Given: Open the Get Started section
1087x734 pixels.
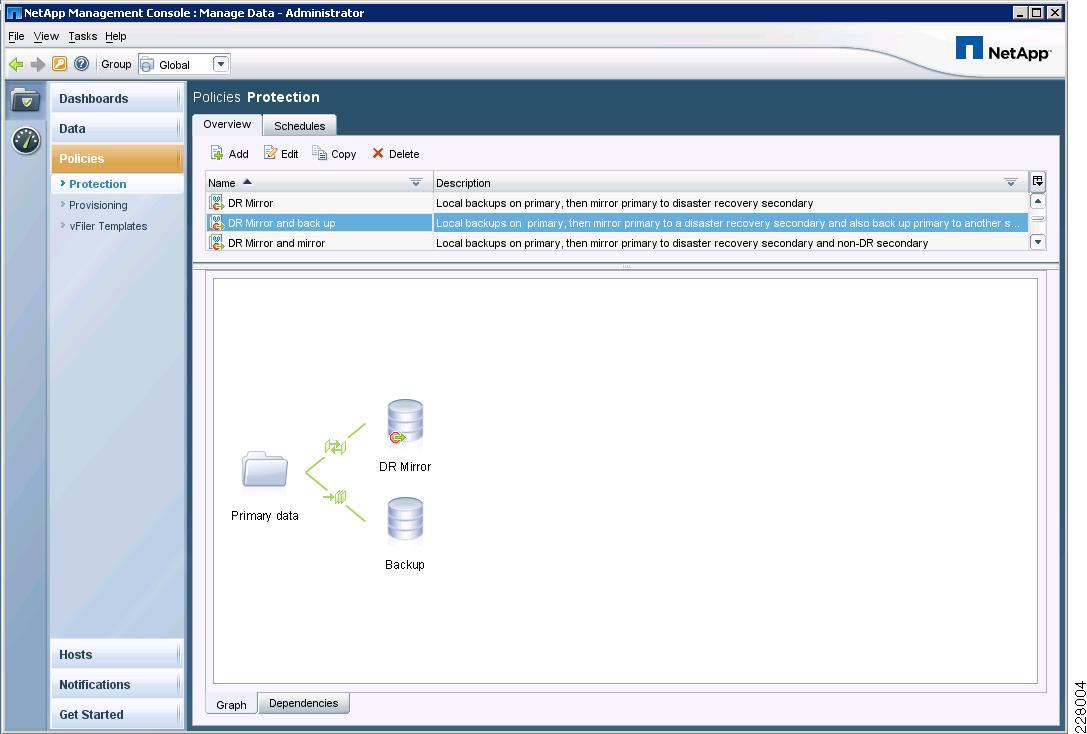Looking at the screenshot, I should coord(116,714).
